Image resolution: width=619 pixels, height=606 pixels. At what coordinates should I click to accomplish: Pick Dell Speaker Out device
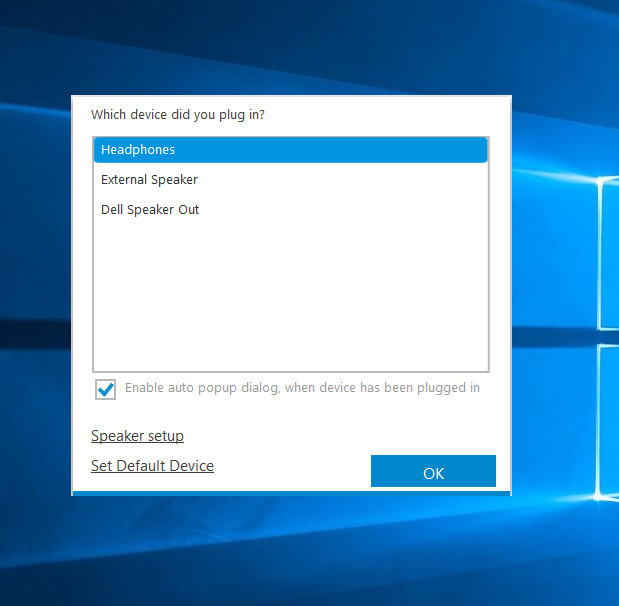click(x=291, y=210)
